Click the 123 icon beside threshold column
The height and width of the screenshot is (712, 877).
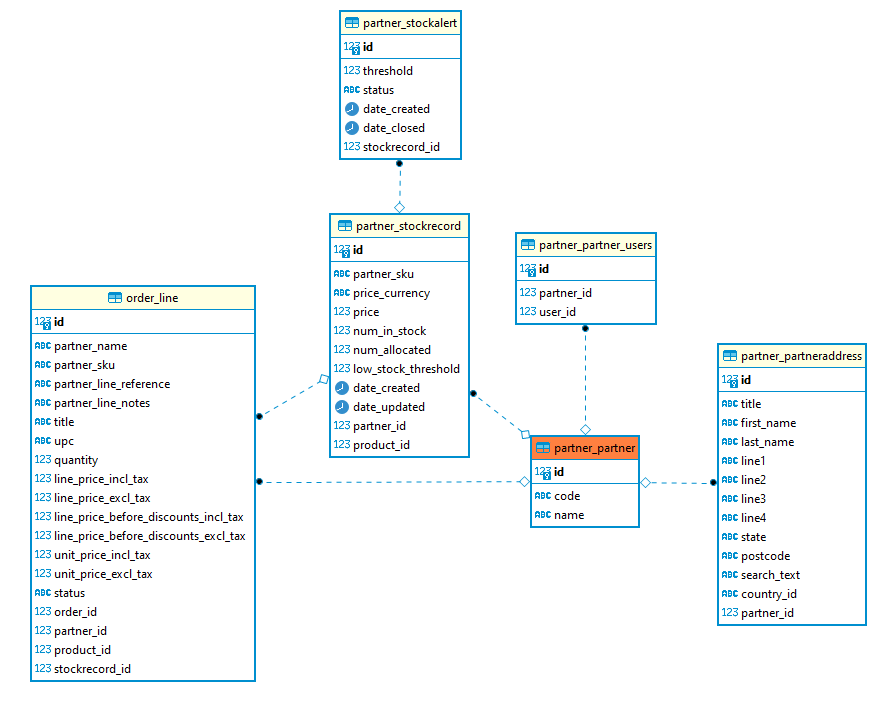click(x=351, y=71)
